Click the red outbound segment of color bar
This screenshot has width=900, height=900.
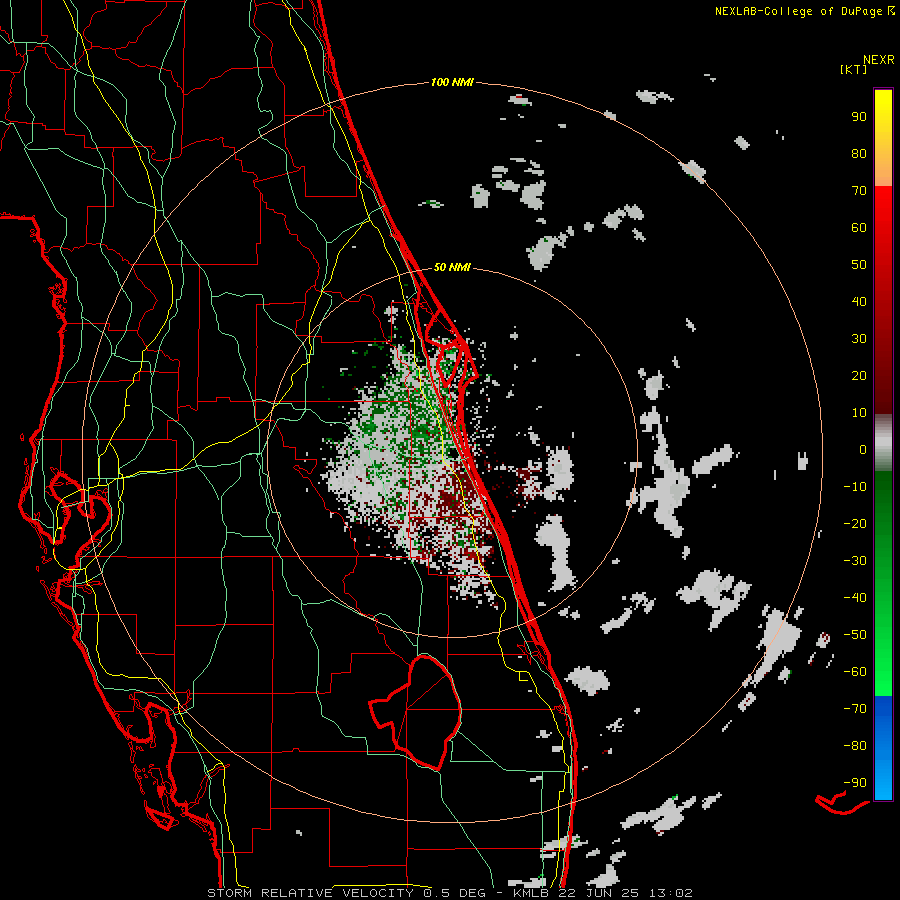883,300
